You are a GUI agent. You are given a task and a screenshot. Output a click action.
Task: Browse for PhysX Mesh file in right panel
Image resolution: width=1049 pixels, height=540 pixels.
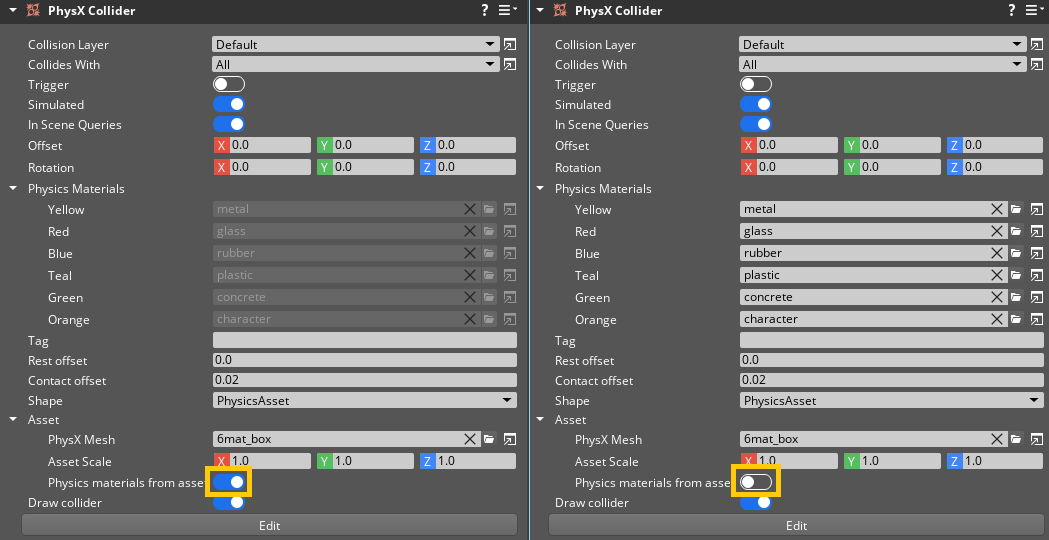(x=1016, y=440)
